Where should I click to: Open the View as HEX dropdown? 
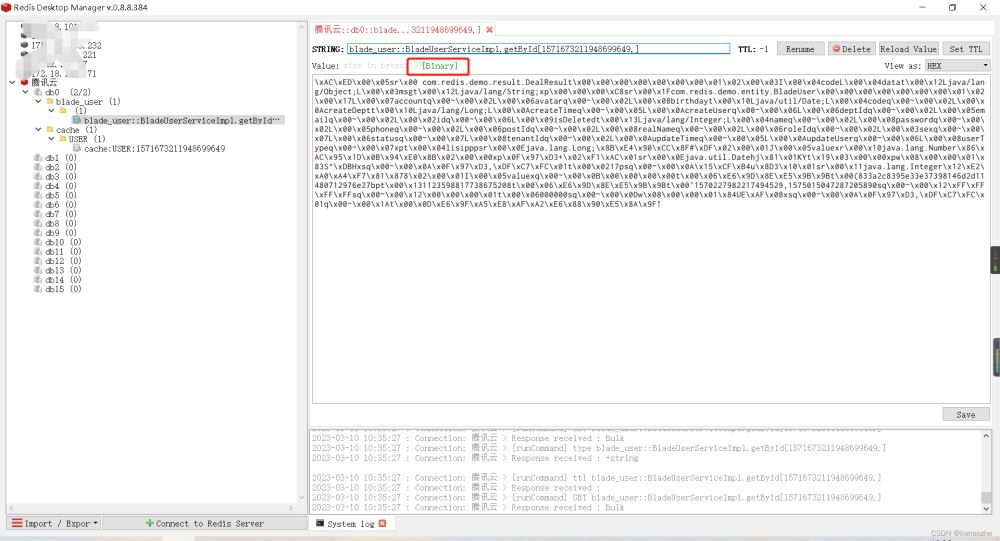(957, 66)
